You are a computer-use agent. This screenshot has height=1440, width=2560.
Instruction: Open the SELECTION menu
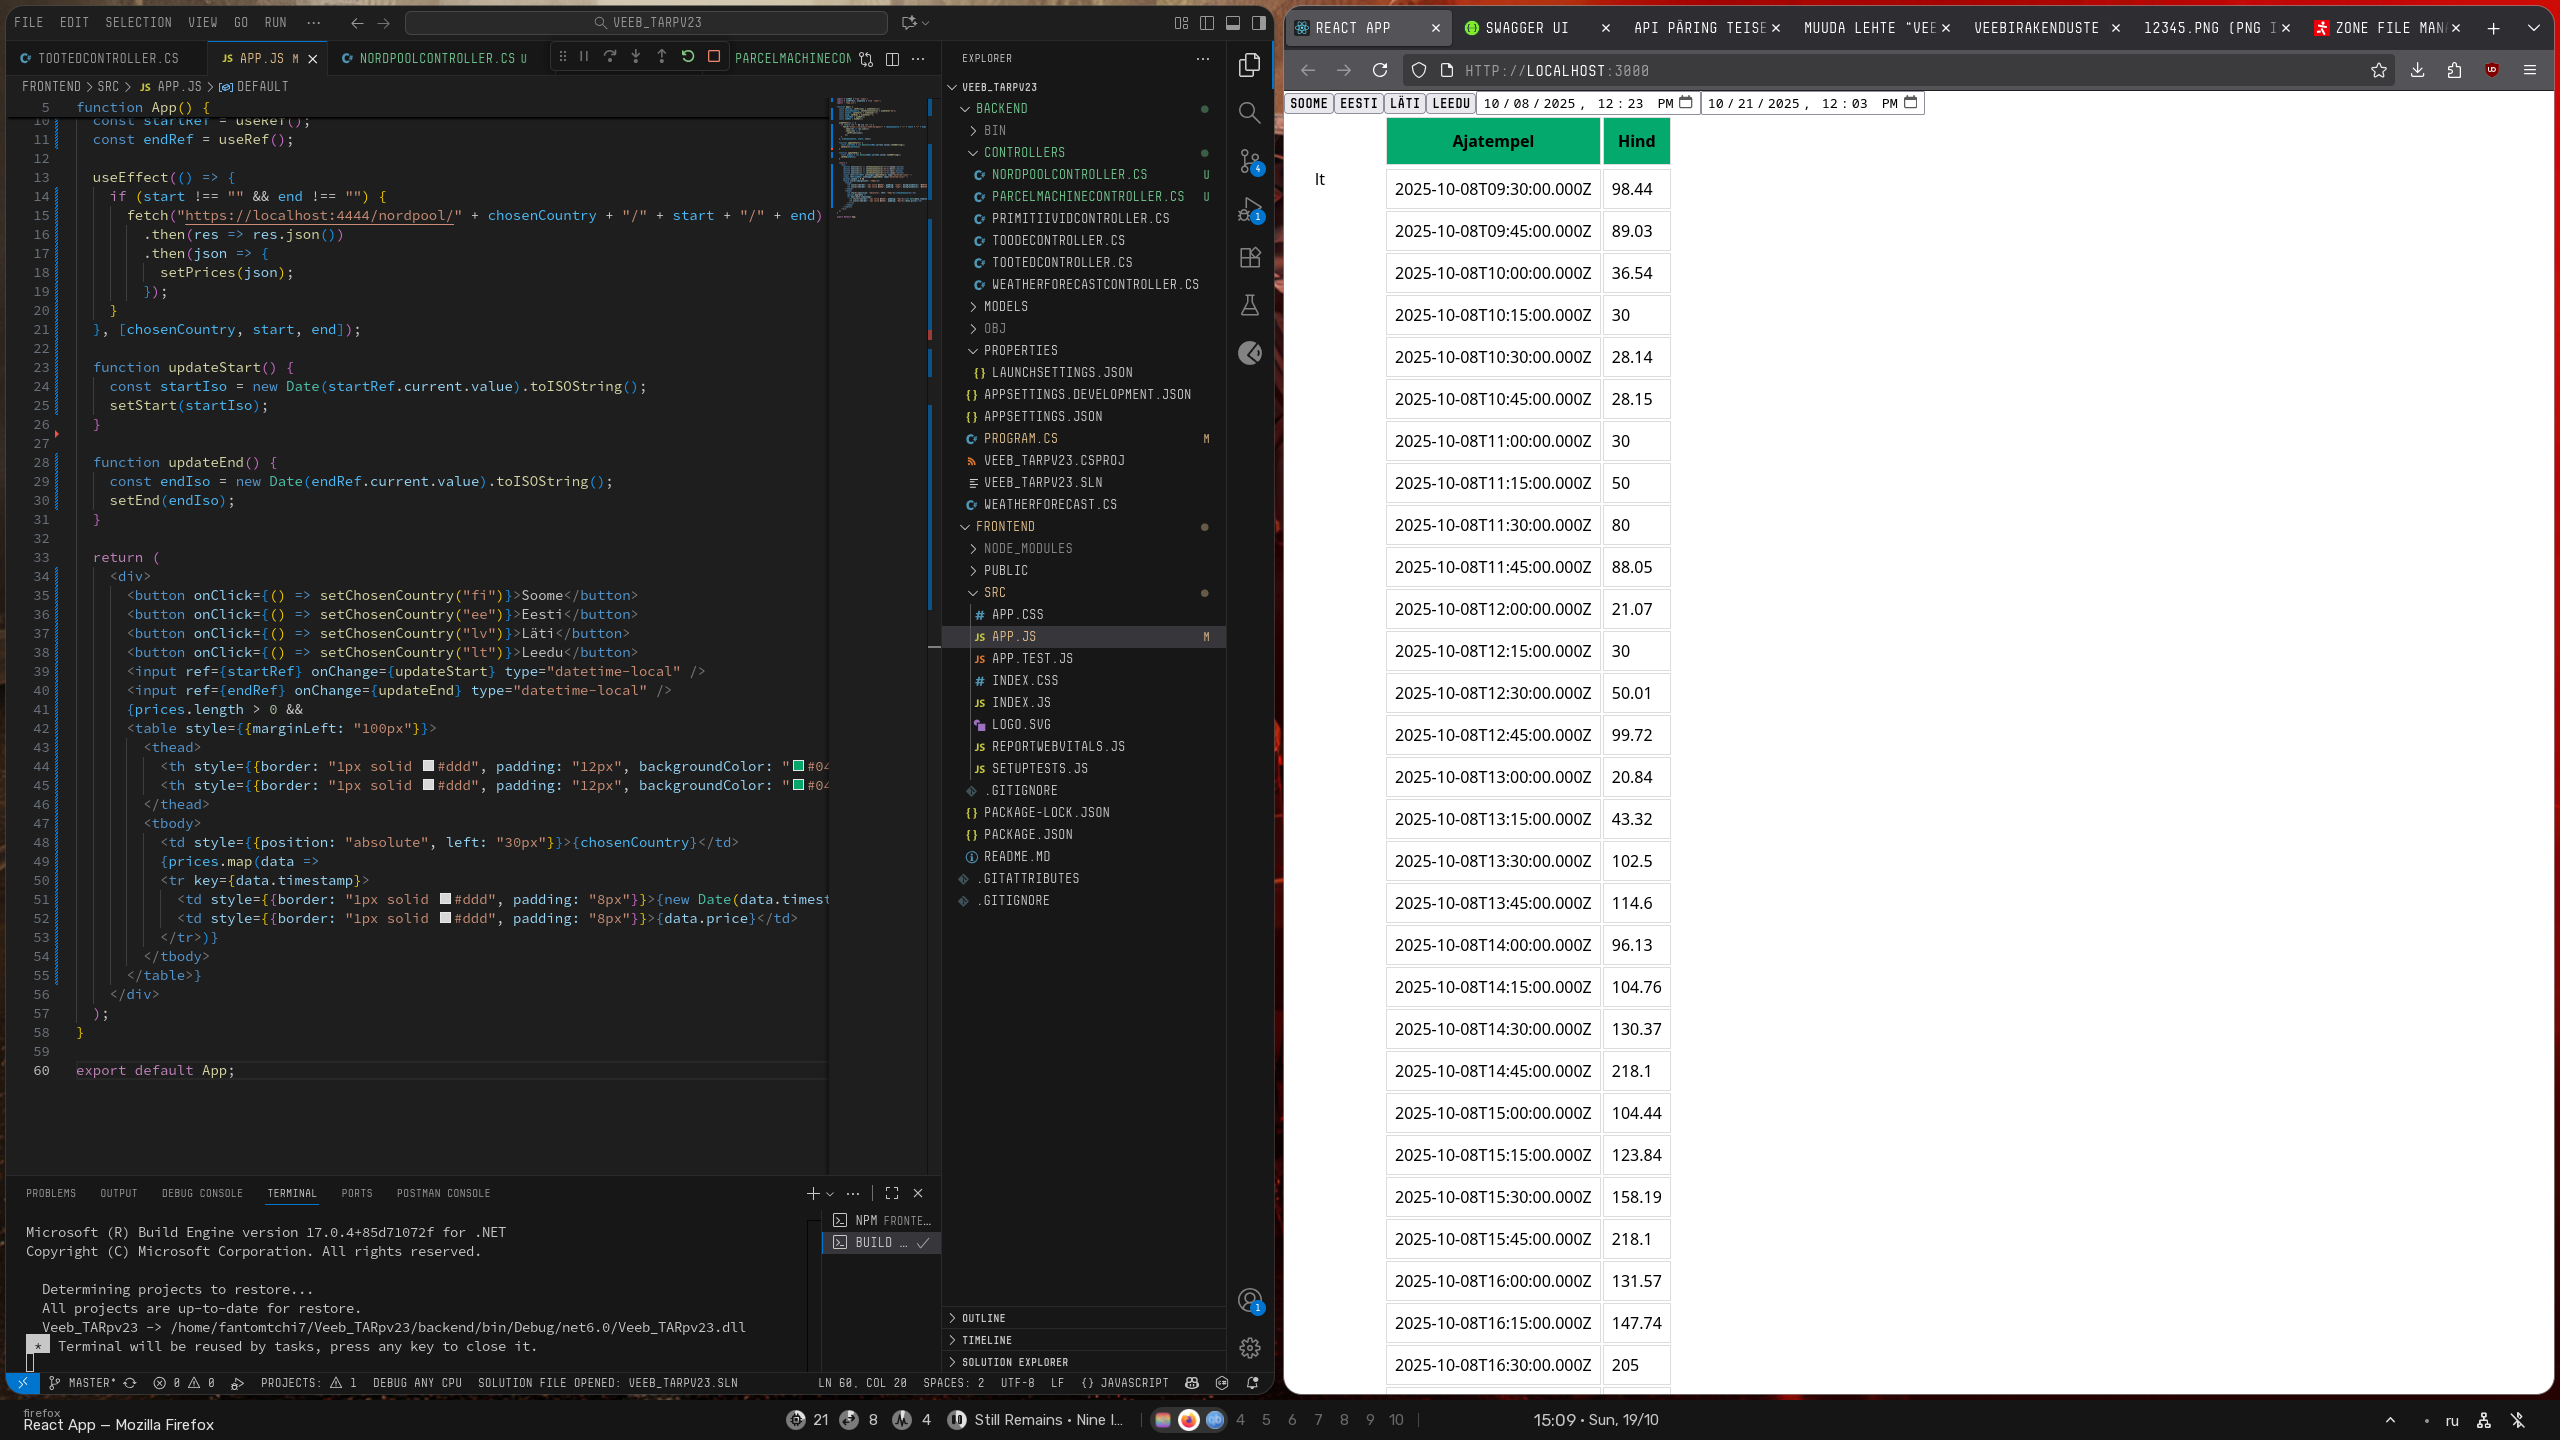coord(138,22)
